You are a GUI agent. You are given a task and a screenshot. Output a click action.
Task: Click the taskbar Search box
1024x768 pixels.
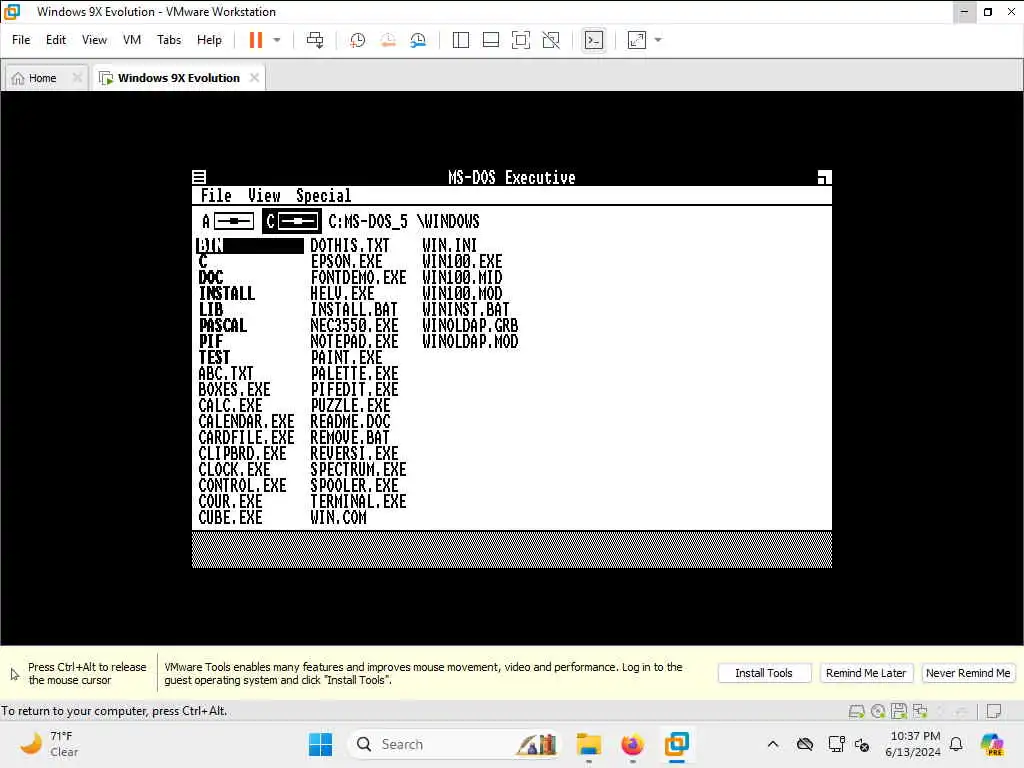click(x=455, y=744)
